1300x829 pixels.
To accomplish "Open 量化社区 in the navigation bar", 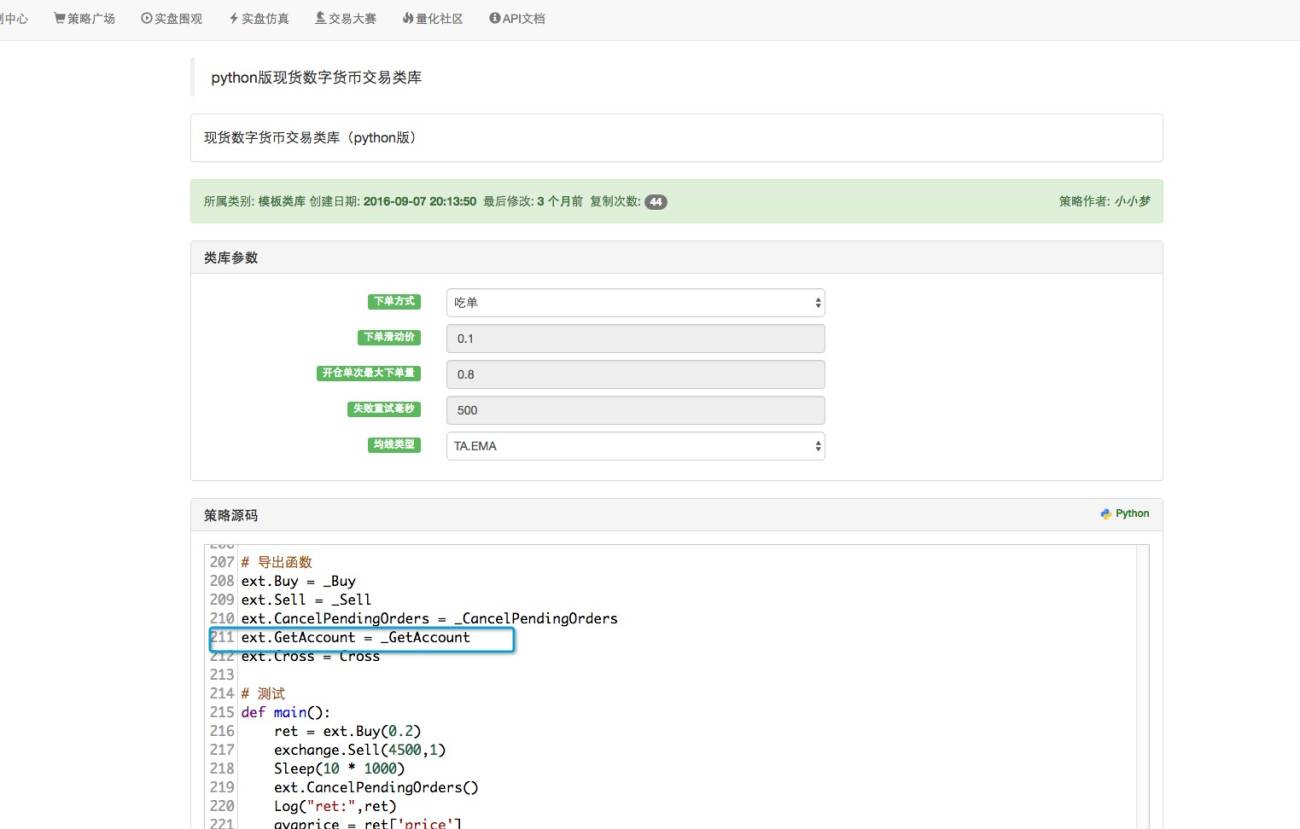I will pyautogui.click(x=433, y=18).
